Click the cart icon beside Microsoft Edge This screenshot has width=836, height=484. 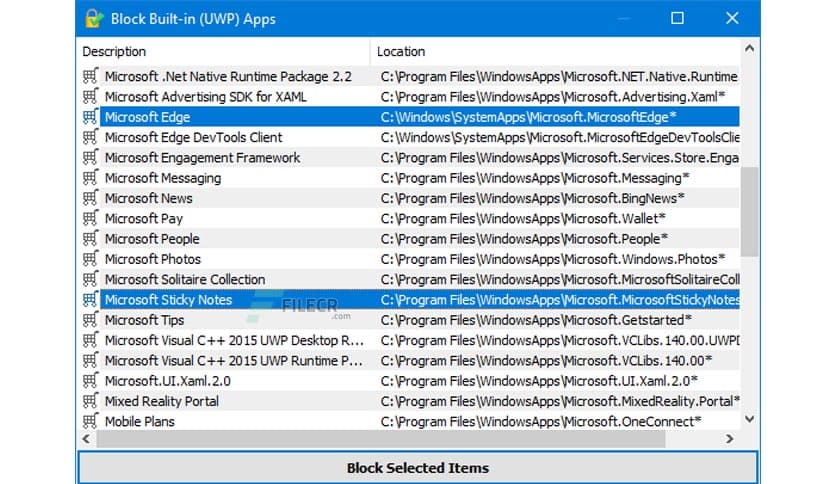[91, 117]
